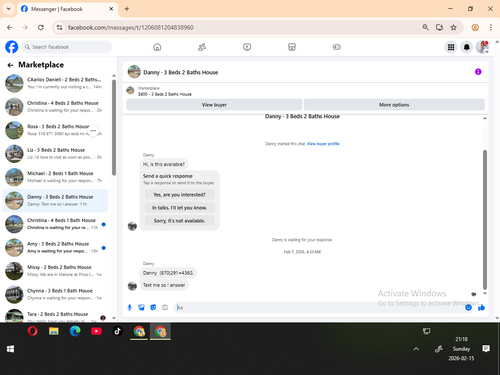Open the emoji picker in message box
The image size is (500, 375).
click(x=468, y=307)
